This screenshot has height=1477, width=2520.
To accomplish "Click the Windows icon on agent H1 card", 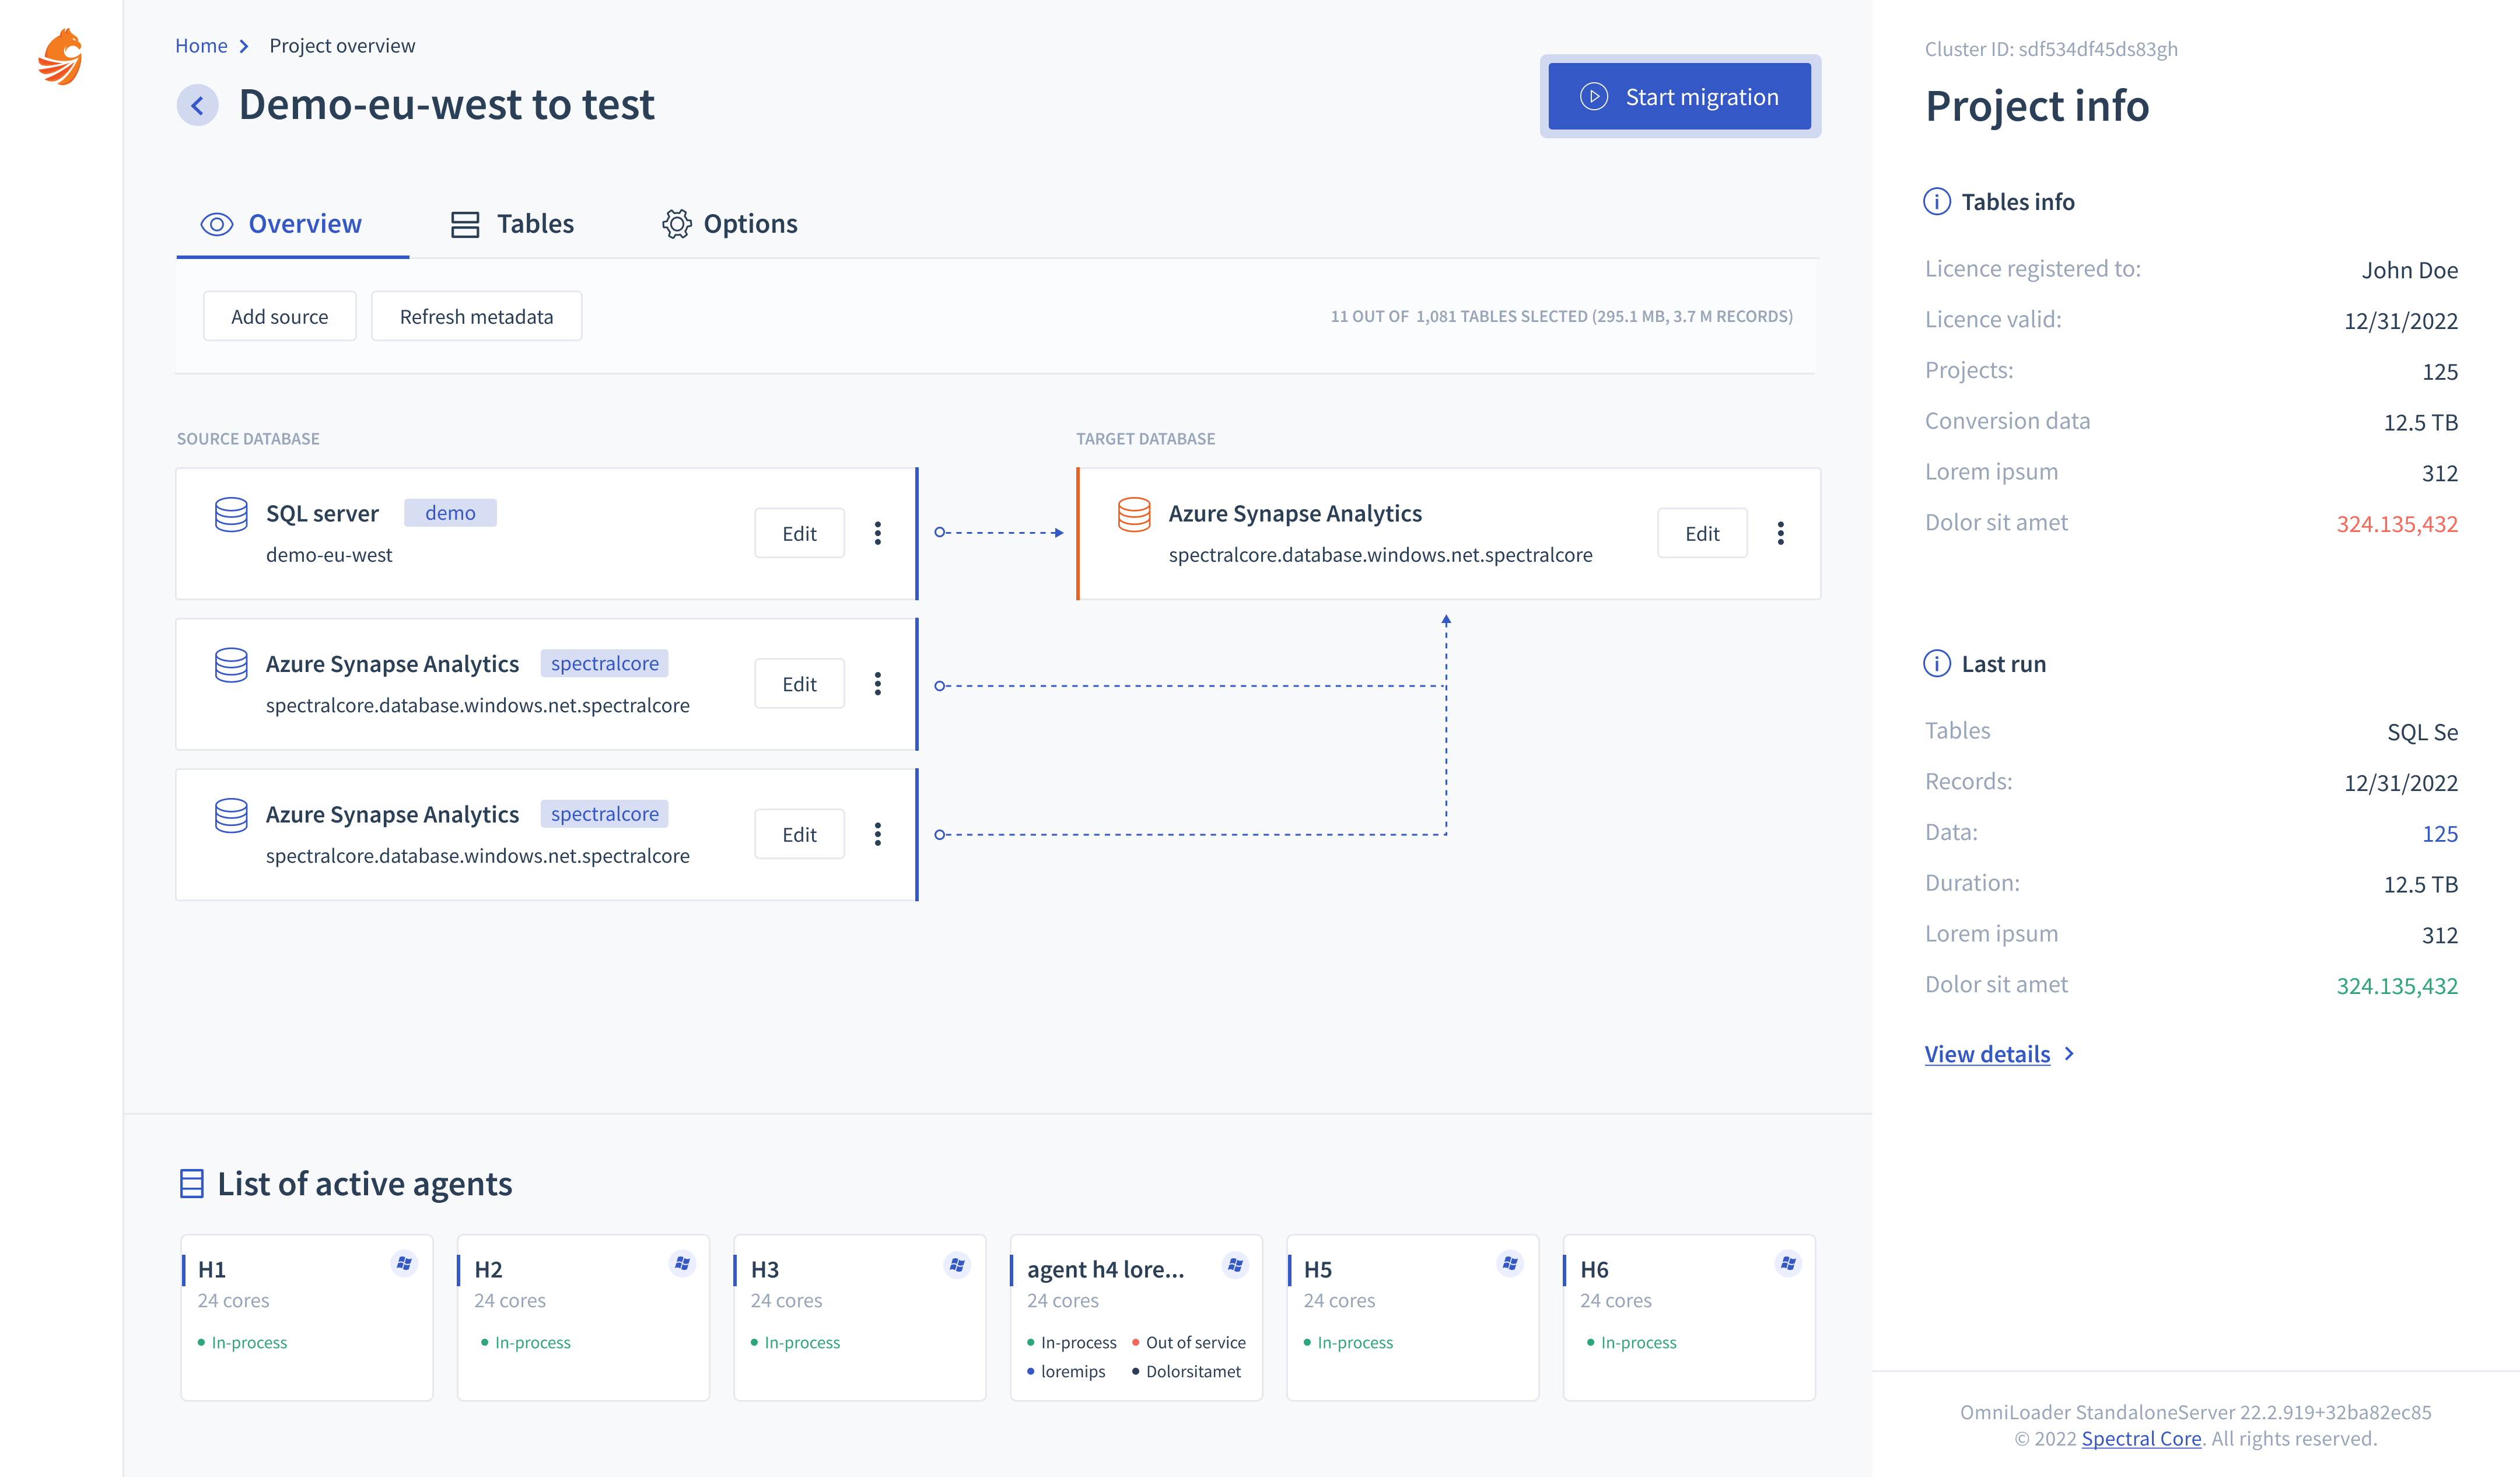I will tap(404, 1263).
